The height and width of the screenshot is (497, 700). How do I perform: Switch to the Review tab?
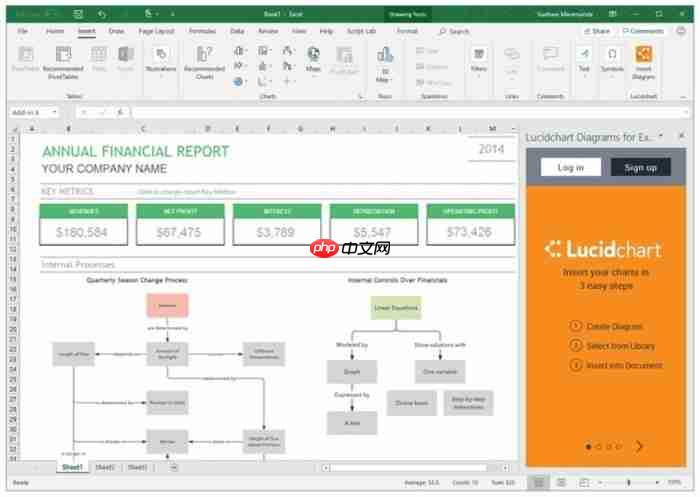coord(268,31)
